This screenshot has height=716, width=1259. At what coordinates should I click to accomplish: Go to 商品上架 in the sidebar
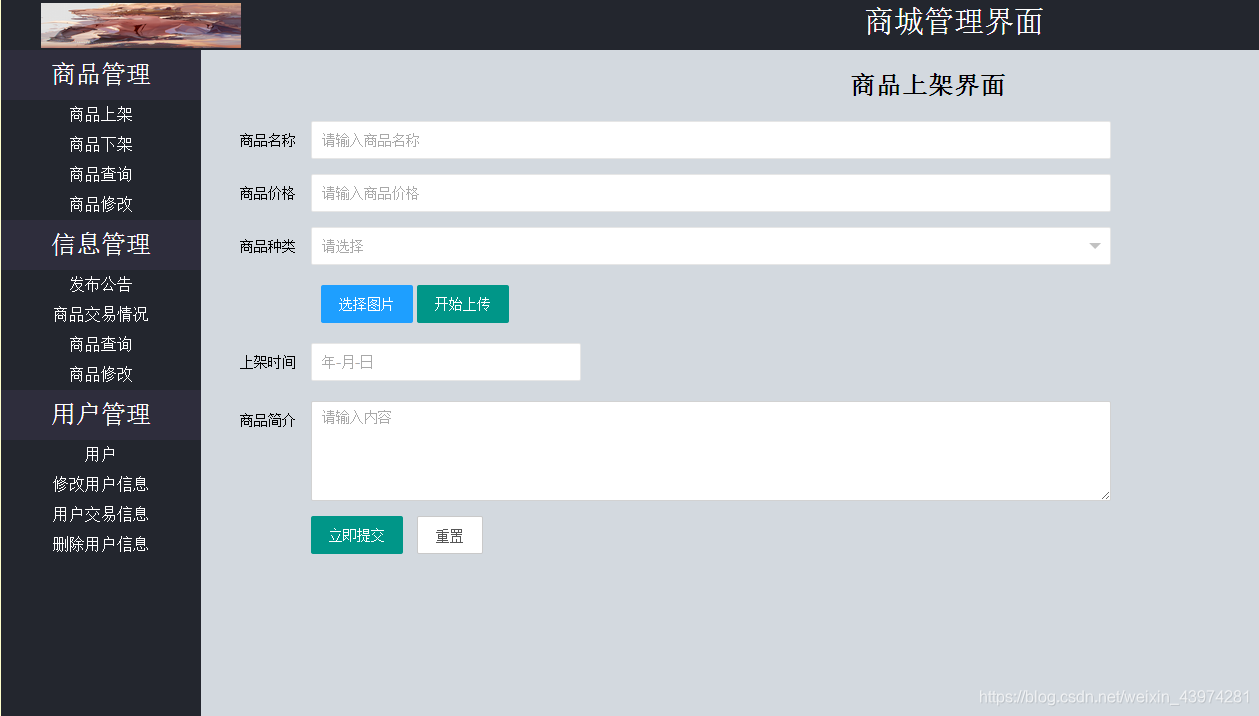(101, 115)
